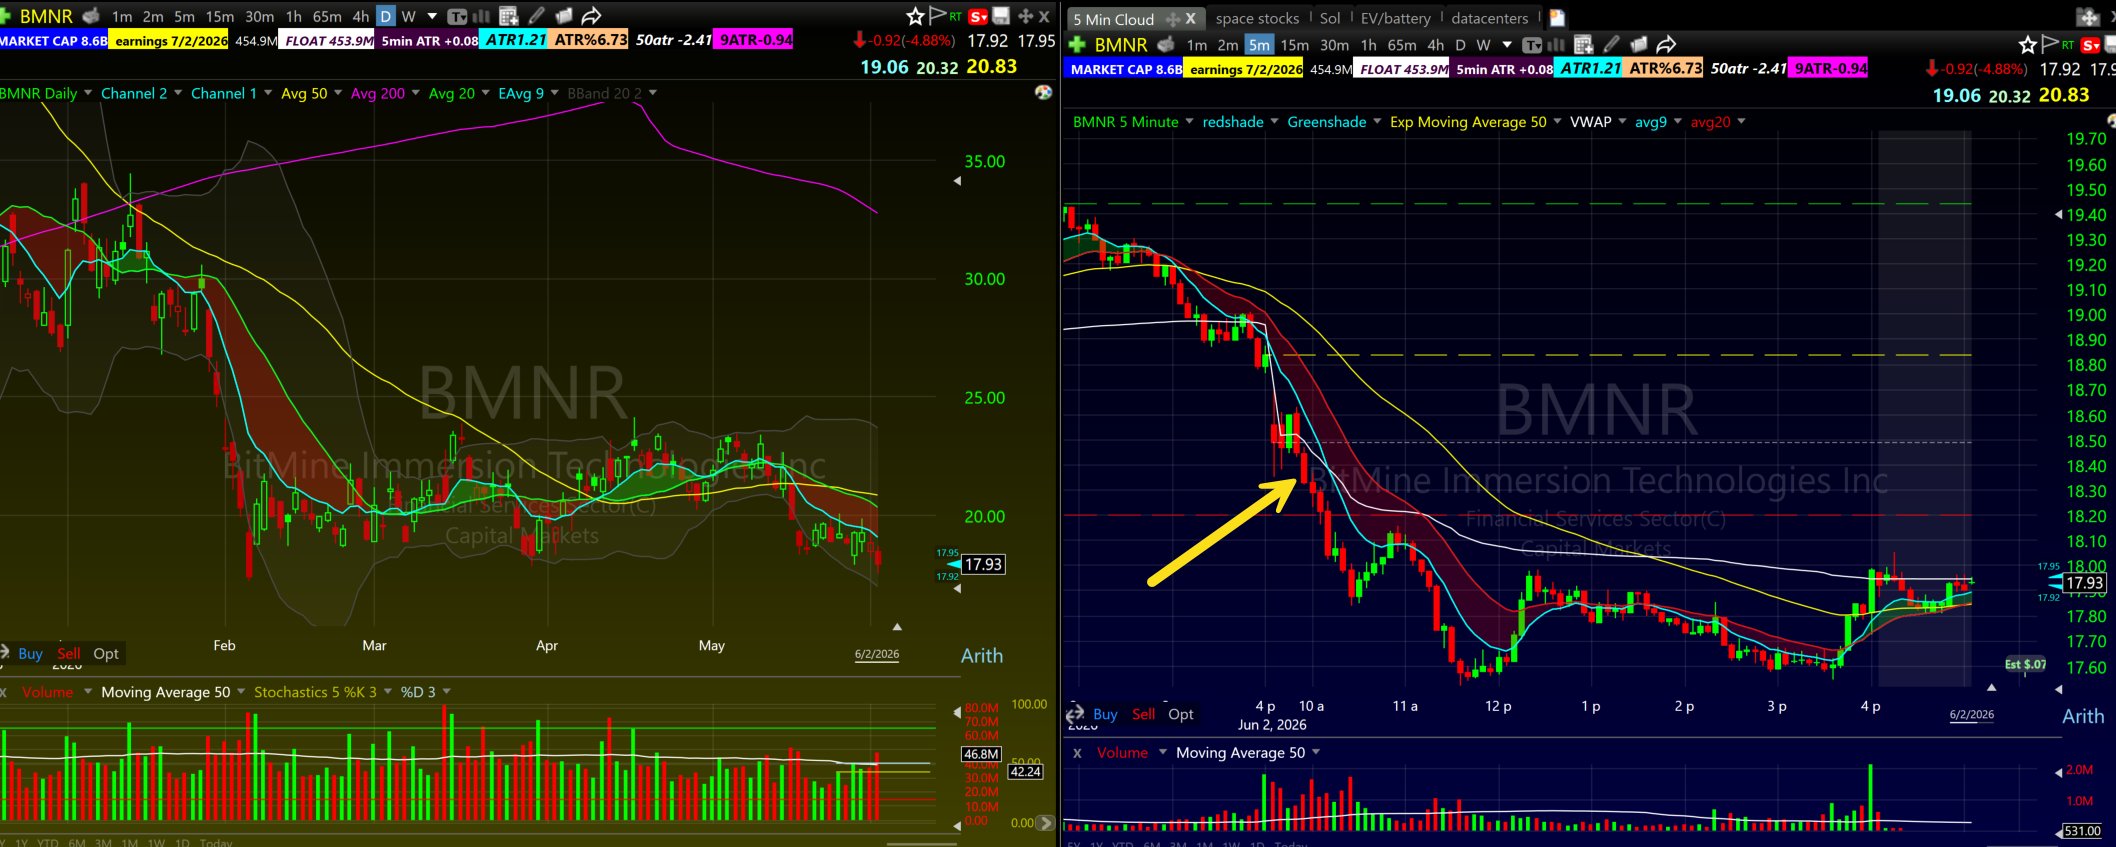Image resolution: width=2116 pixels, height=847 pixels.
Task: Click Buy on the 5-minute chart
Action: pyautogui.click(x=1105, y=714)
